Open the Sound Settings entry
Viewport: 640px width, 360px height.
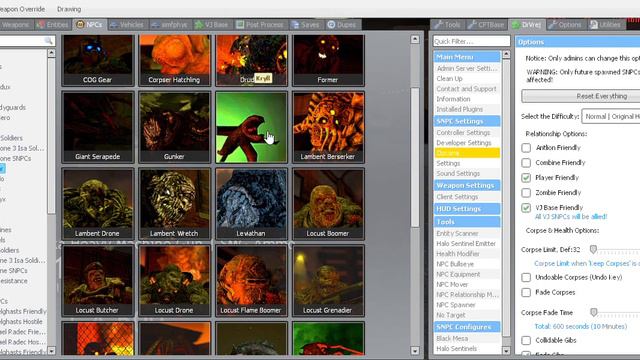pos(467,173)
